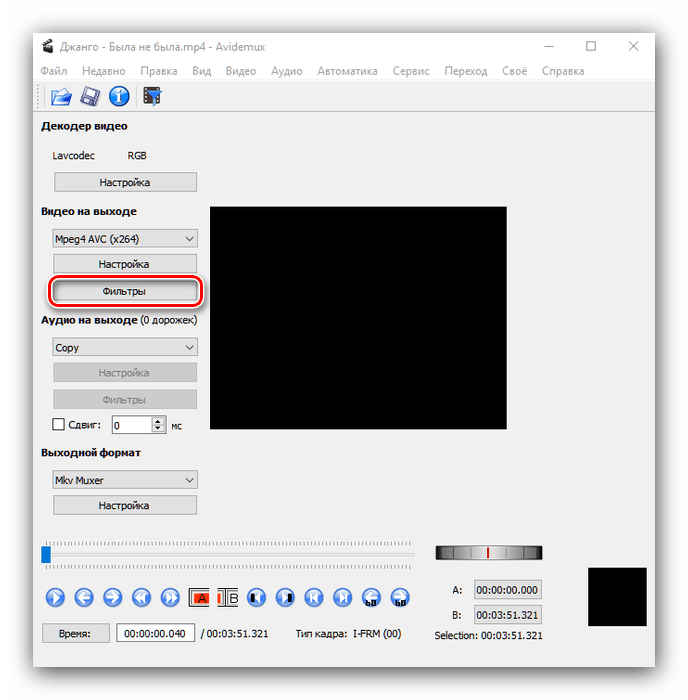Expand the Mkv Muxer output format dropdown
Screen dimensions: 688x700
tap(125, 480)
